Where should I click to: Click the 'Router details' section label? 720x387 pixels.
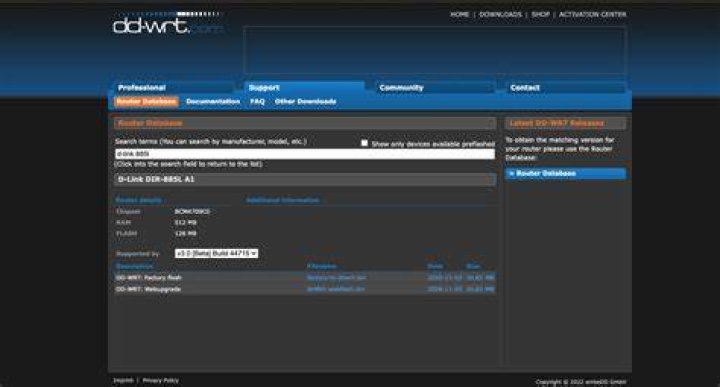(x=139, y=200)
